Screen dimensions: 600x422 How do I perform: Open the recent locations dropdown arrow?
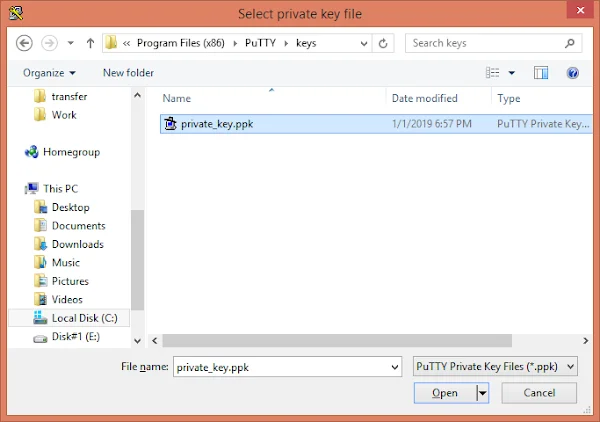70,43
